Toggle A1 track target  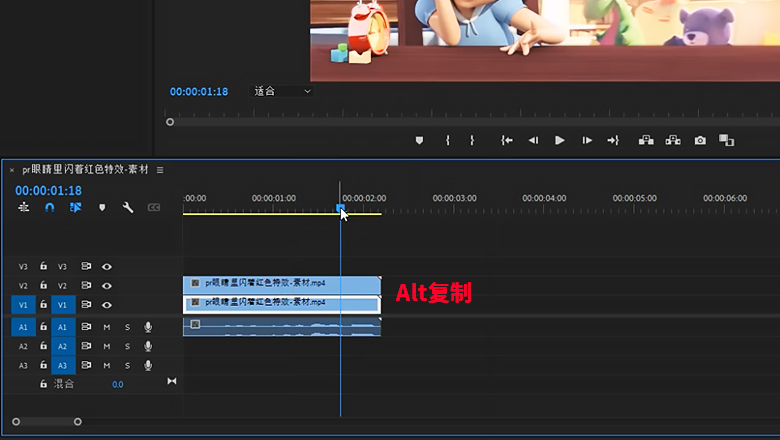click(x=63, y=327)
